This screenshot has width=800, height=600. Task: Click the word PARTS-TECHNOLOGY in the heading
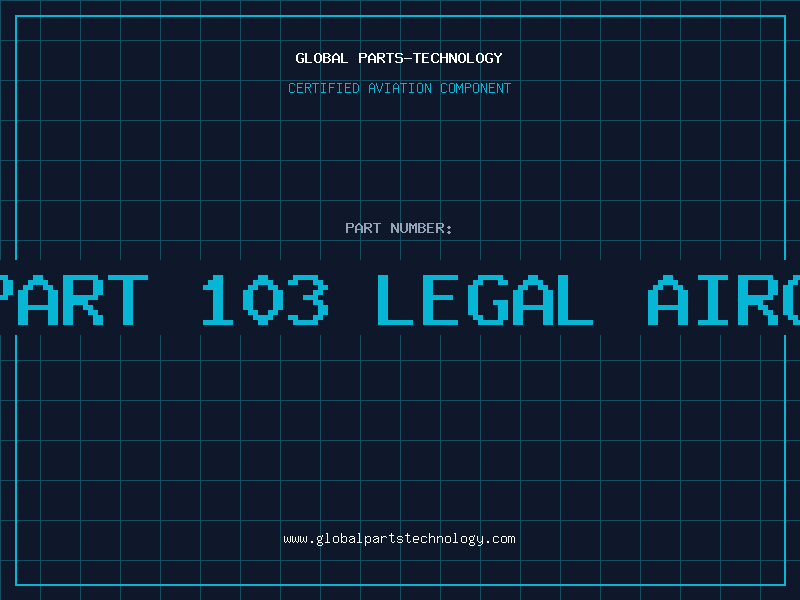(x=431, y=58)
